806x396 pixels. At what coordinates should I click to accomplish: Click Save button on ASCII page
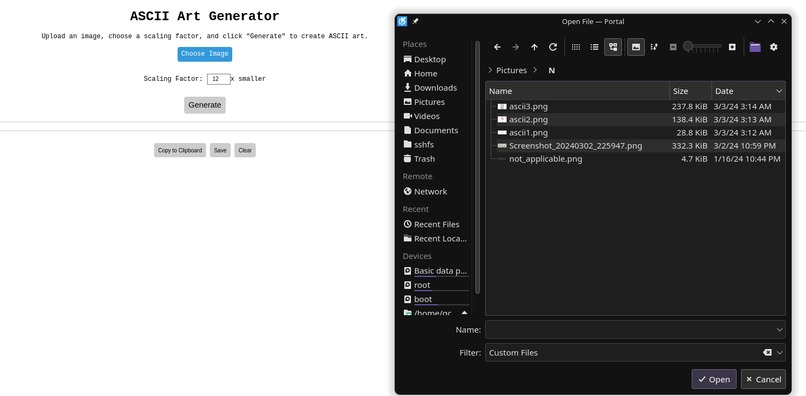click(220, 150)
